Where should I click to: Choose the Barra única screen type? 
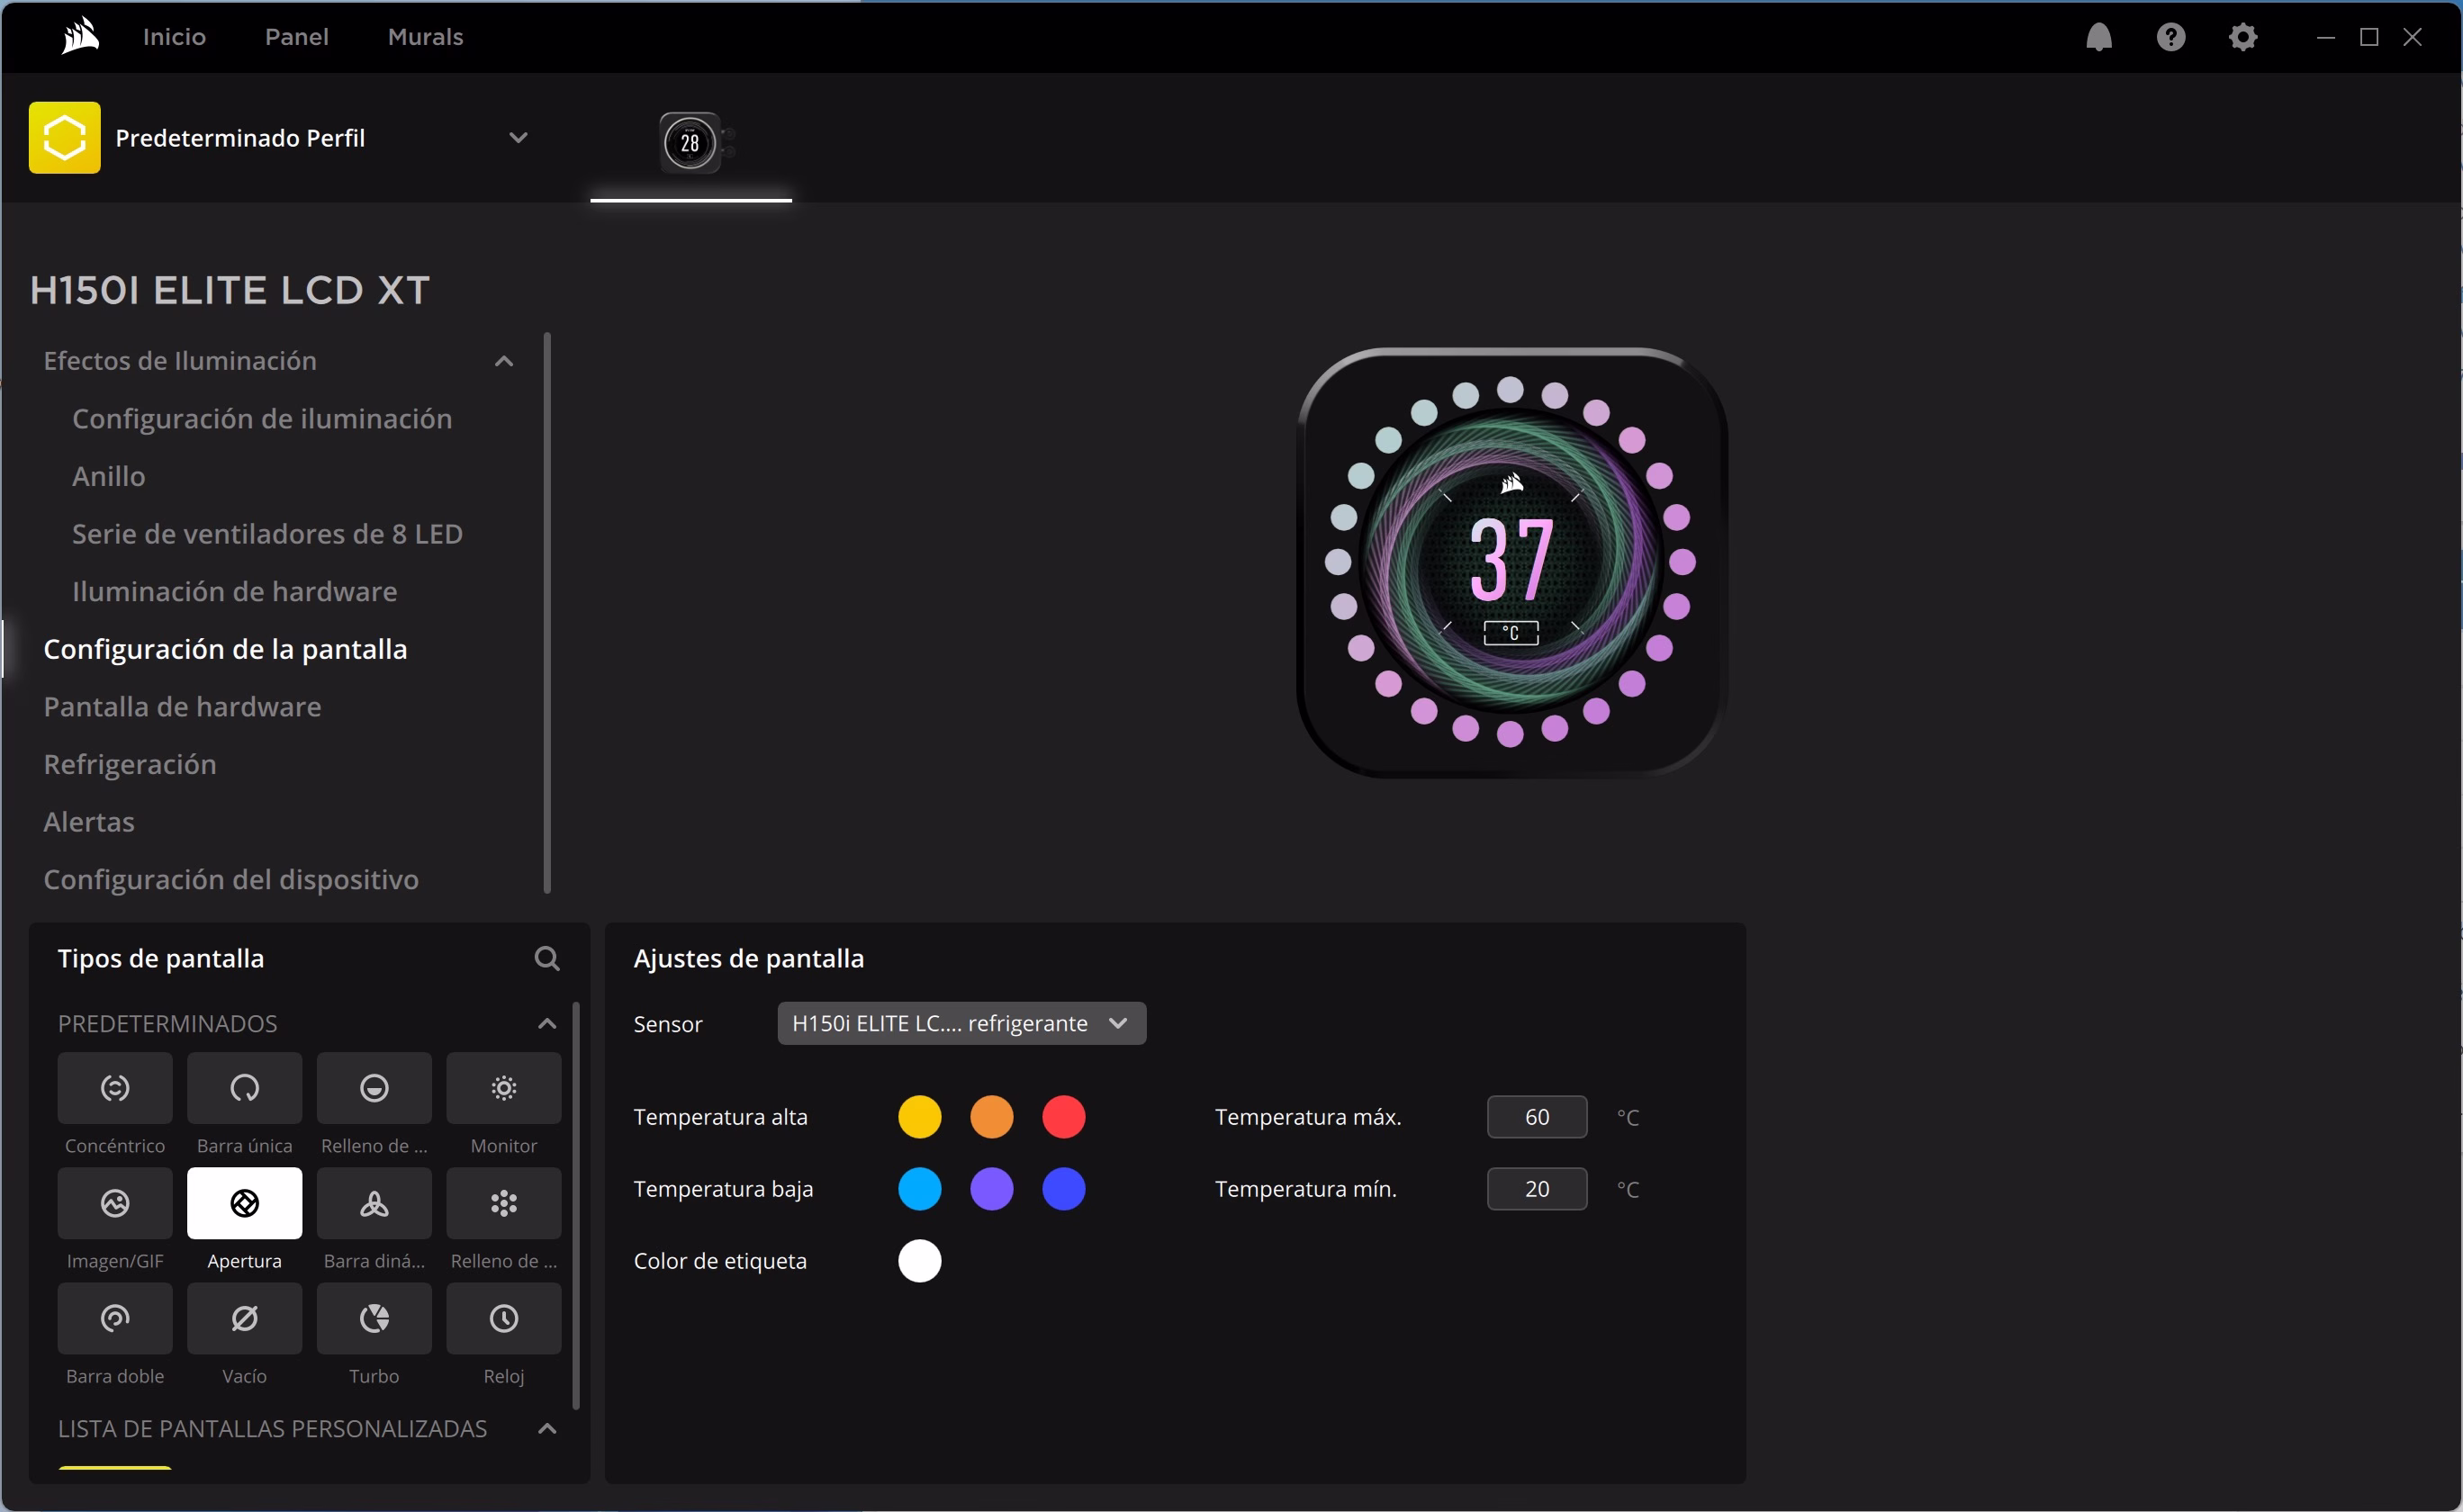pos(244,1088)
